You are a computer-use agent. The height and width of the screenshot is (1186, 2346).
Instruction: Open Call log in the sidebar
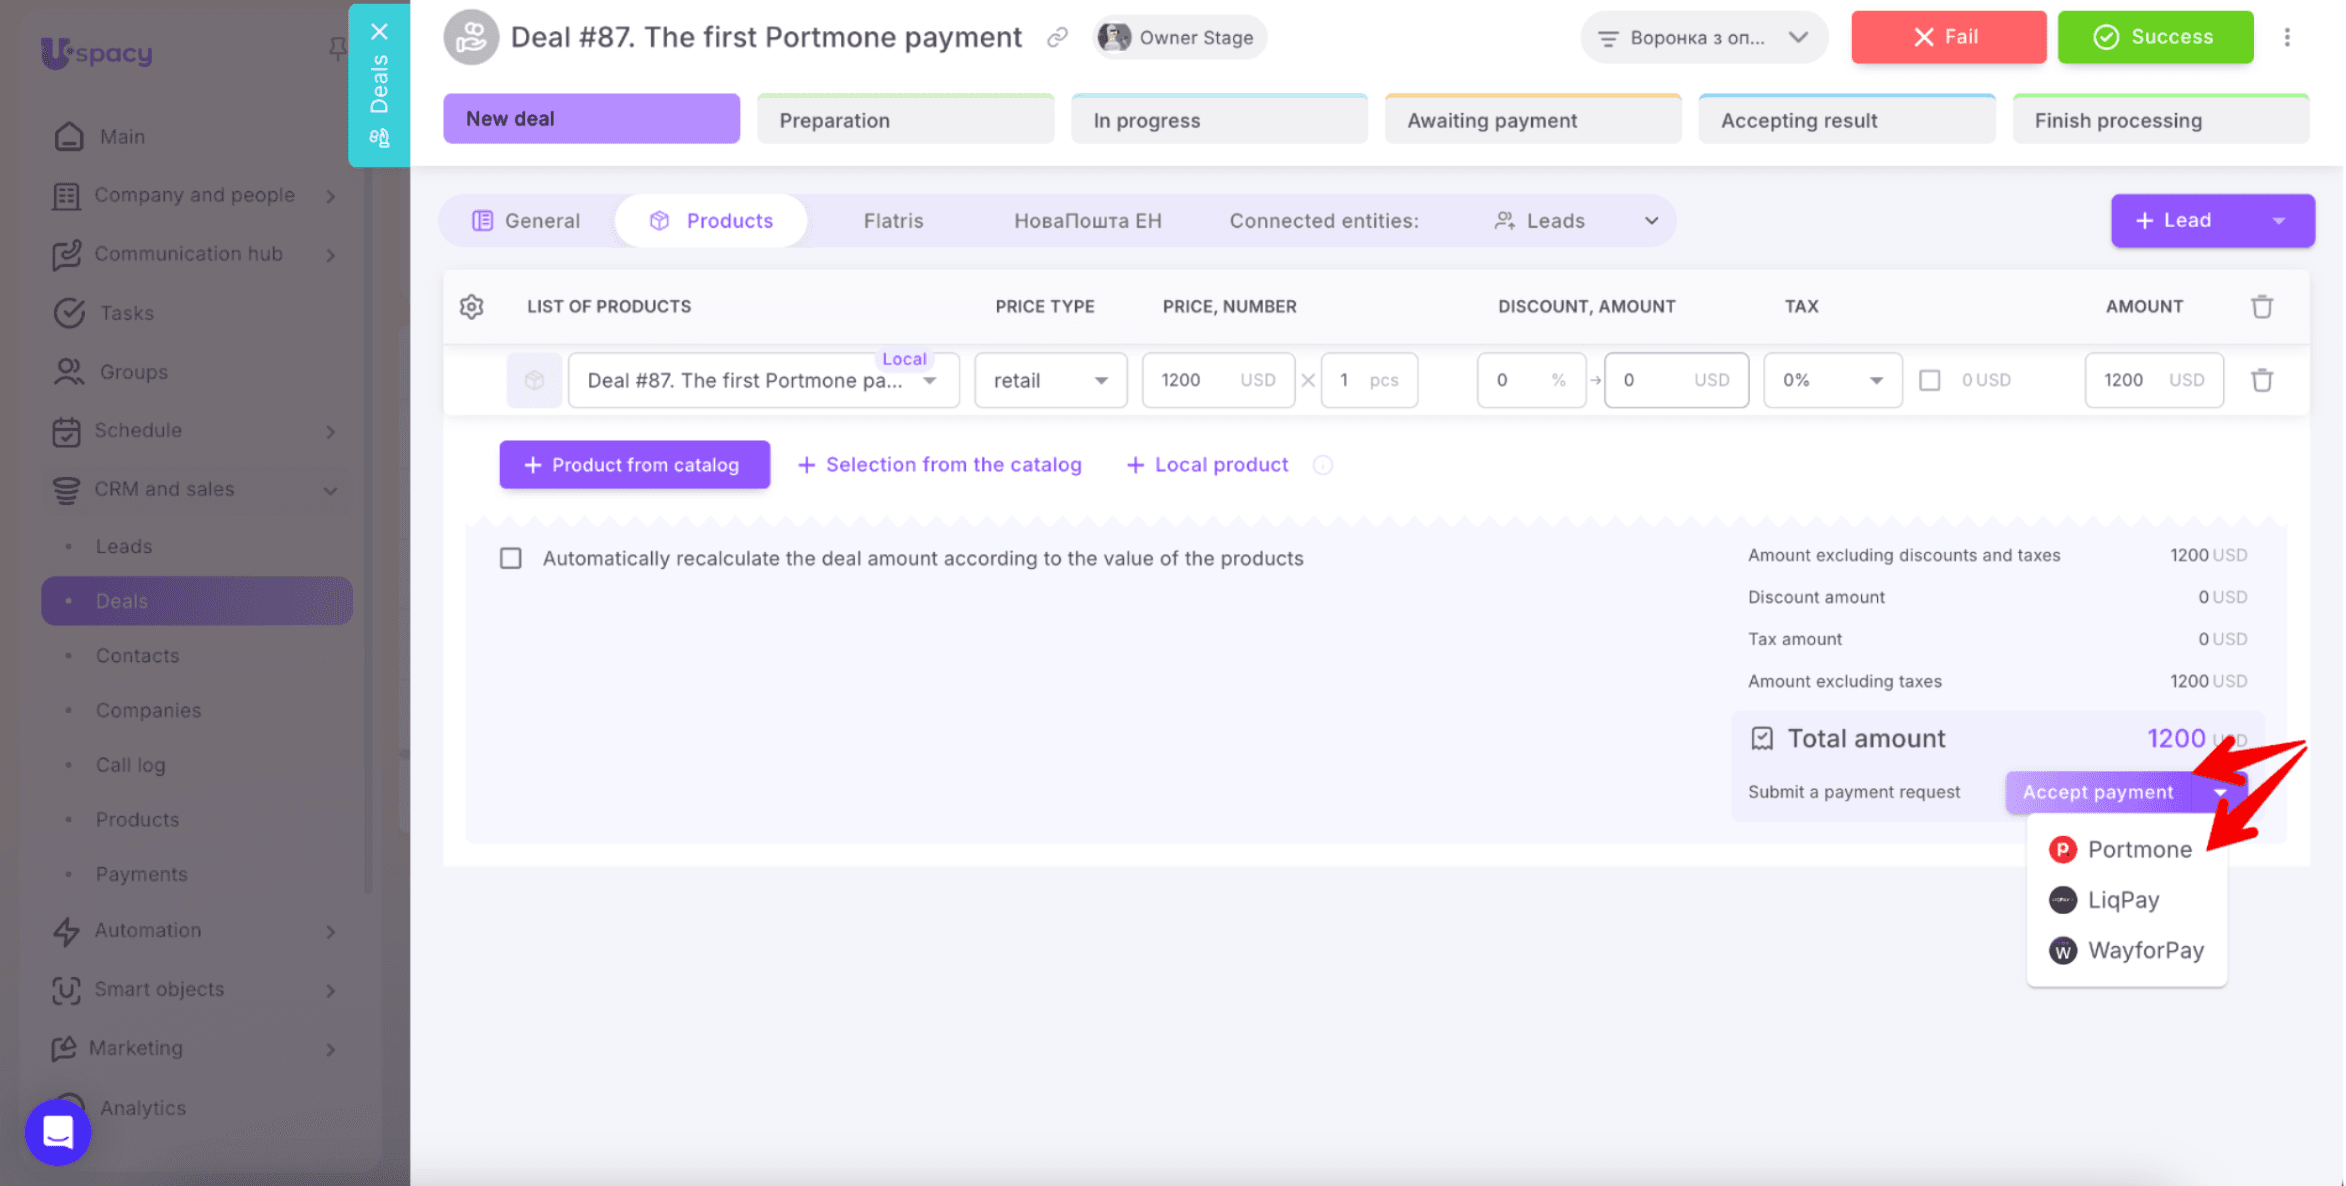(130, 765)
